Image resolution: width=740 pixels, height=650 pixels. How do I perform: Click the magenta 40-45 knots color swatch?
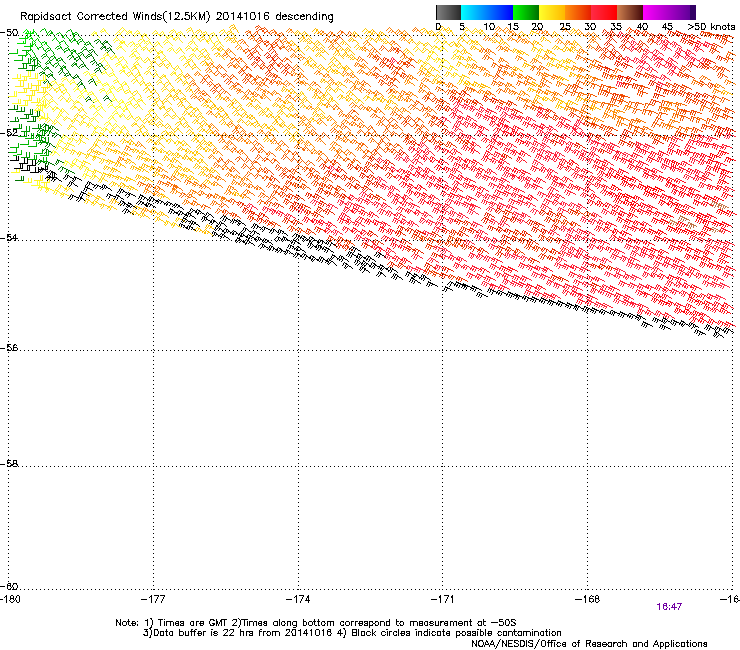[x=656, y=12]
